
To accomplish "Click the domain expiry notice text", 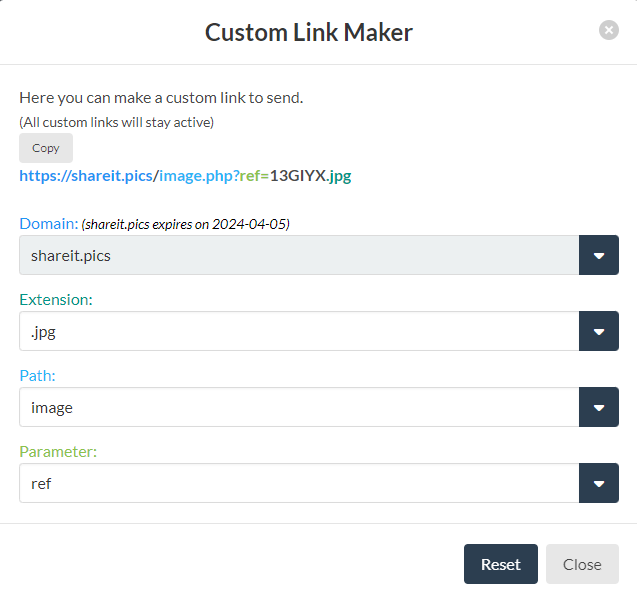I will pyautogui.click(x=186, y=224).
